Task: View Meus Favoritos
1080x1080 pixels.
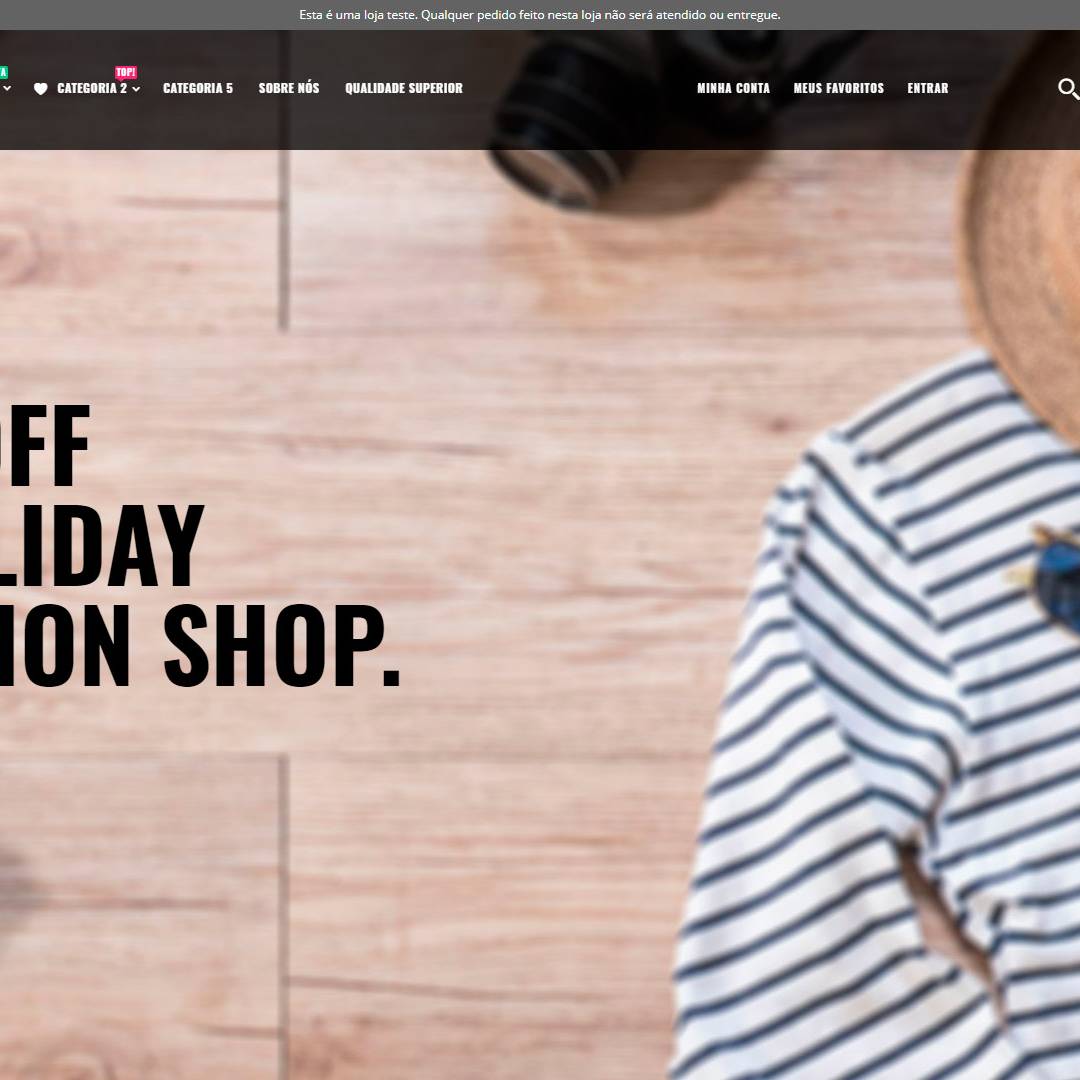Action: point(838,88)
